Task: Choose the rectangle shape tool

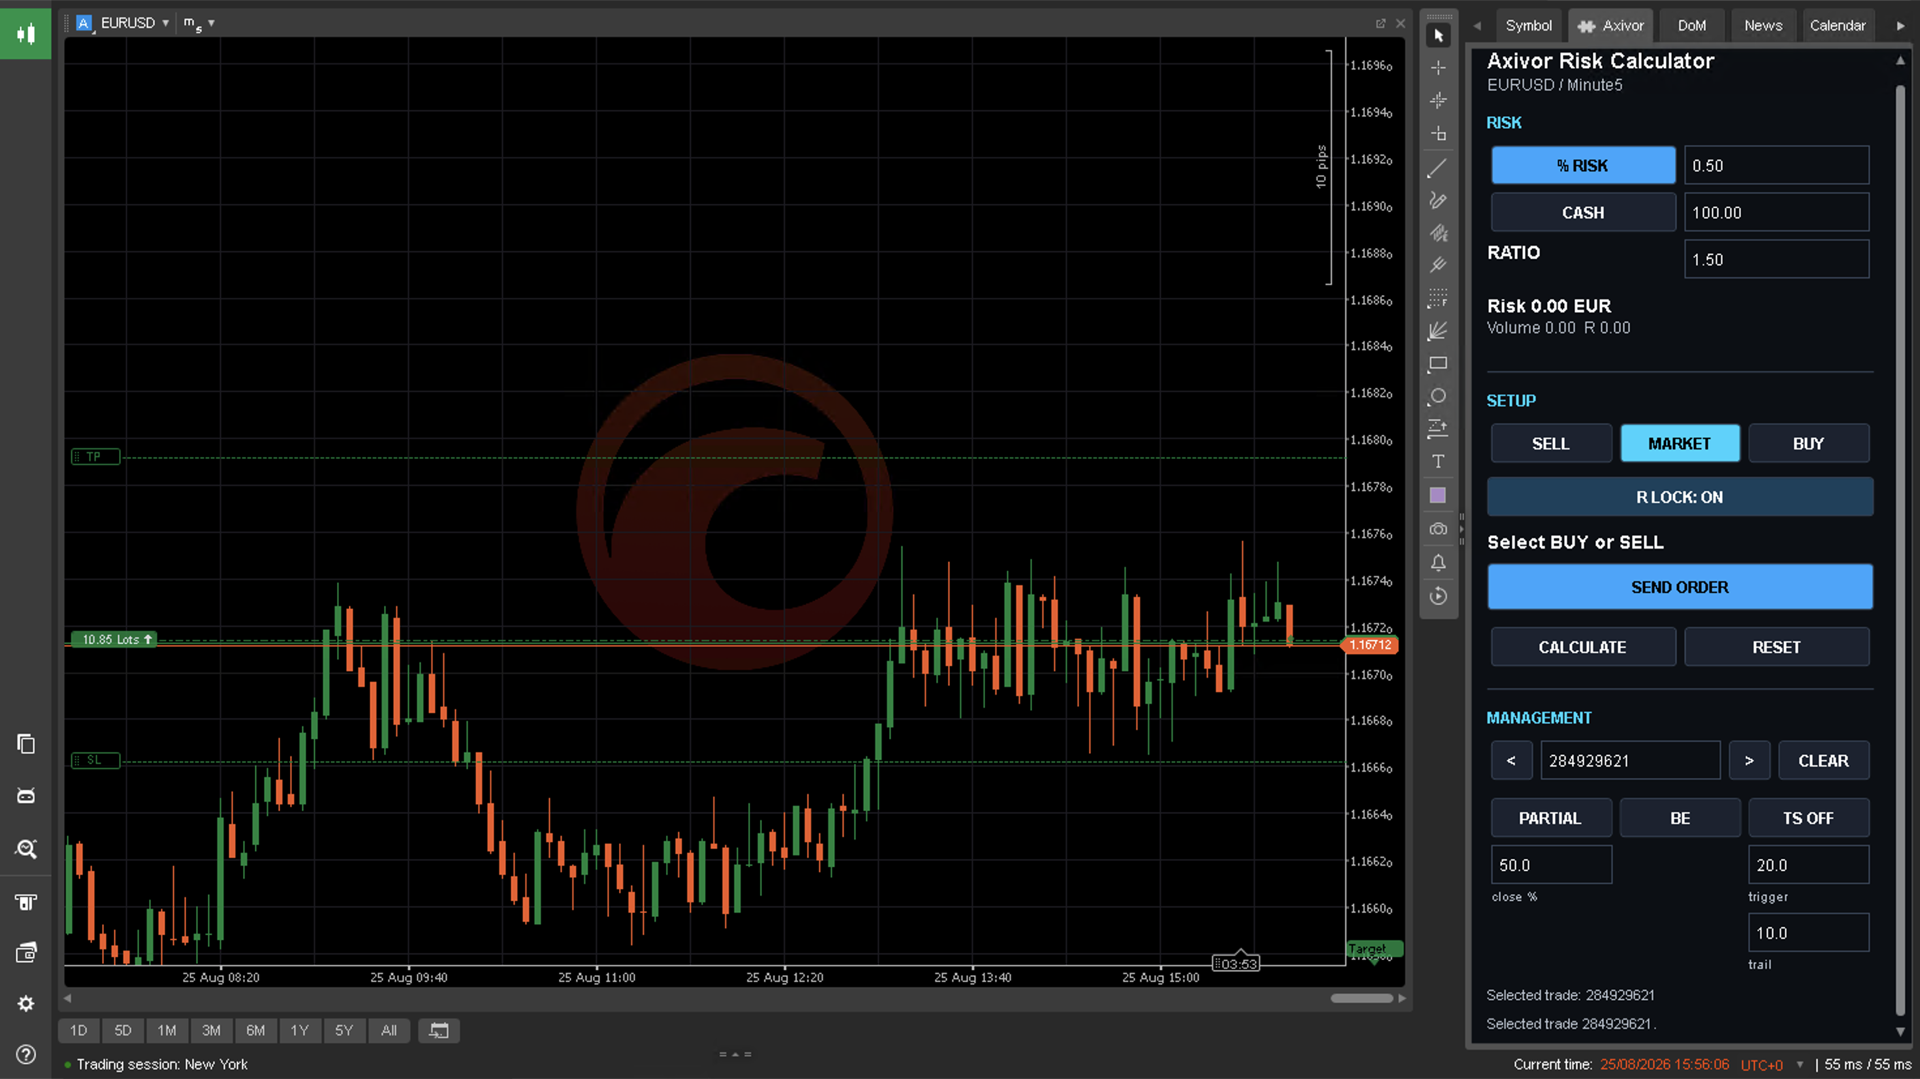Action: click(x=1438, y=364)
